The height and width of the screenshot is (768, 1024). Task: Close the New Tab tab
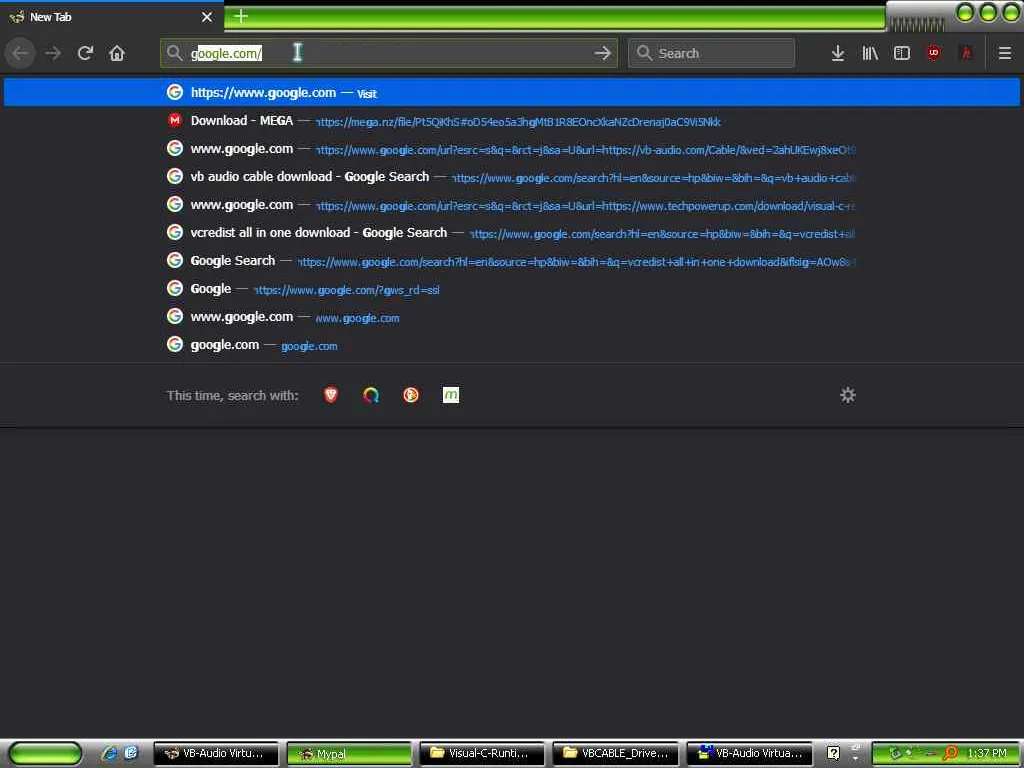click(207, 17)
